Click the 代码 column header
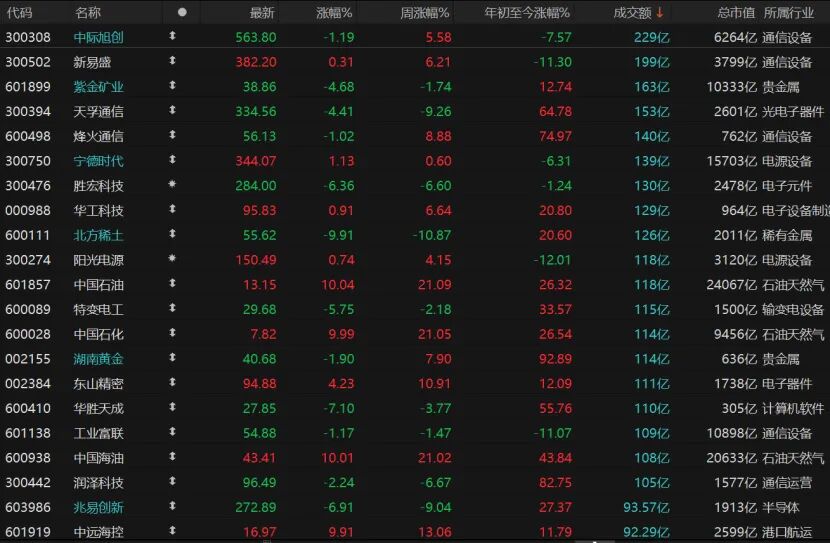 click(20, 13)
